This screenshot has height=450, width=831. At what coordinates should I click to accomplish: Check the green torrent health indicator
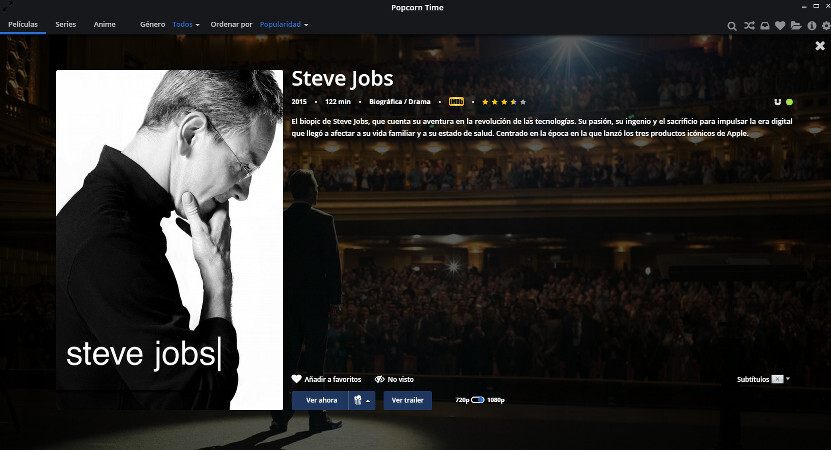789,102
